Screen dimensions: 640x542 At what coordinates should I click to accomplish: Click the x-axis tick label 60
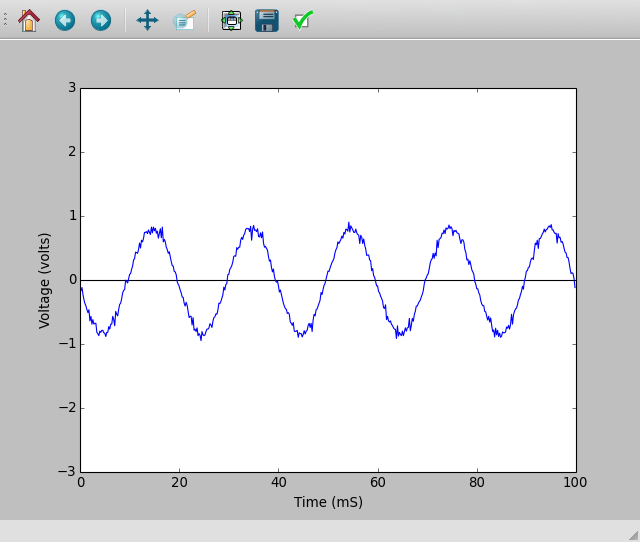(378, 482)
